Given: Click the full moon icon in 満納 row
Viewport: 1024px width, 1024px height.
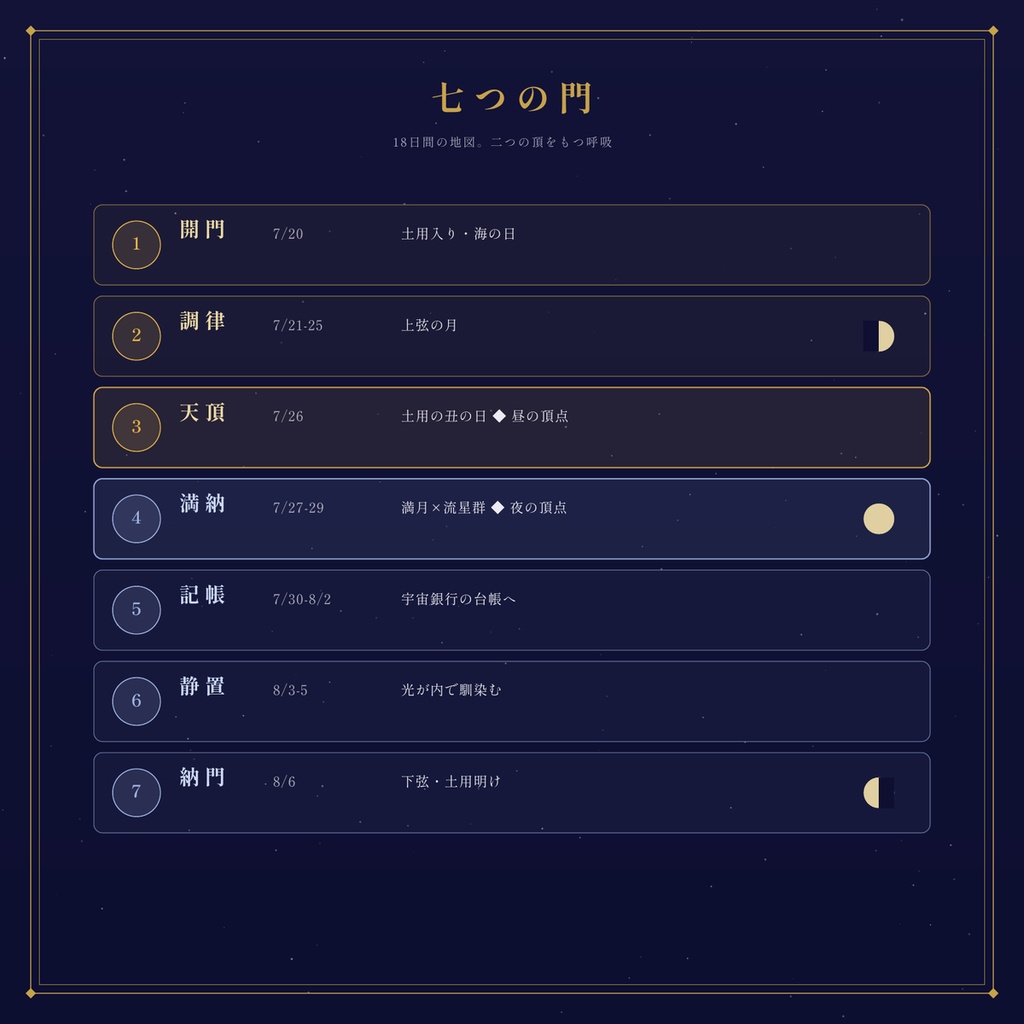Looking at the screenshot, I should [878, 519].
